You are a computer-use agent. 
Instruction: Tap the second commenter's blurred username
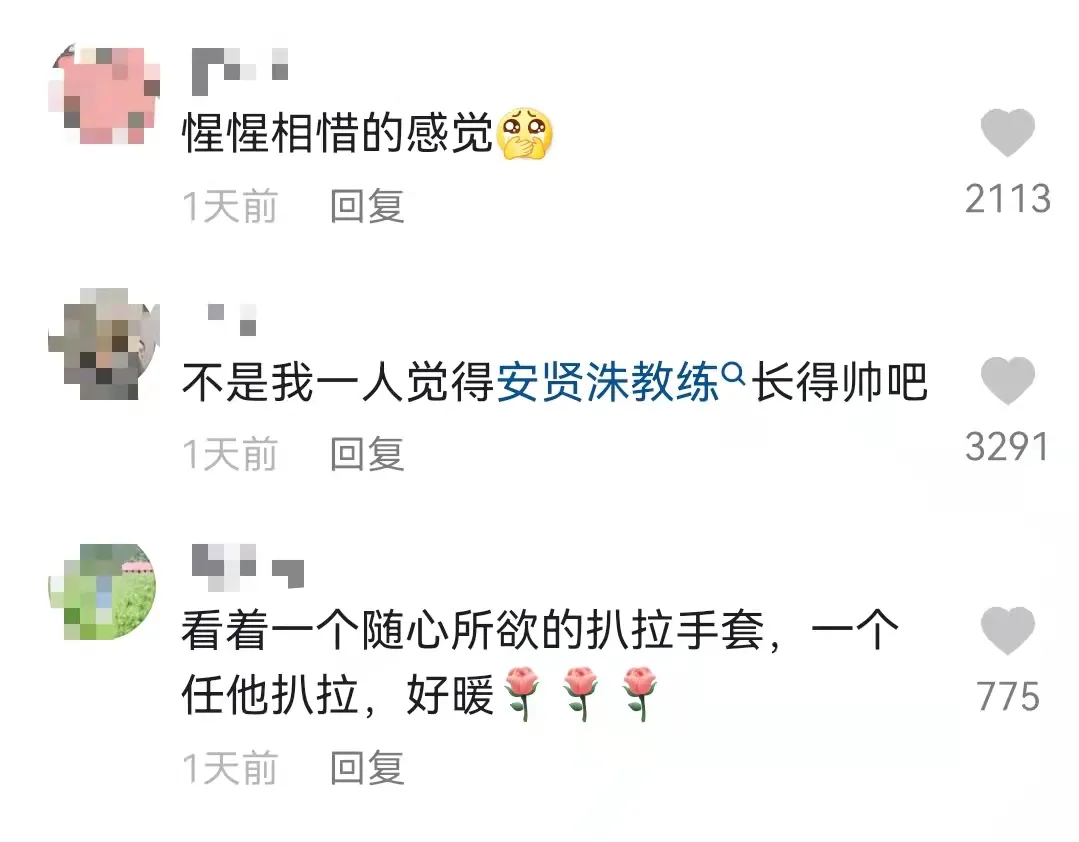(x=232, y=319)
